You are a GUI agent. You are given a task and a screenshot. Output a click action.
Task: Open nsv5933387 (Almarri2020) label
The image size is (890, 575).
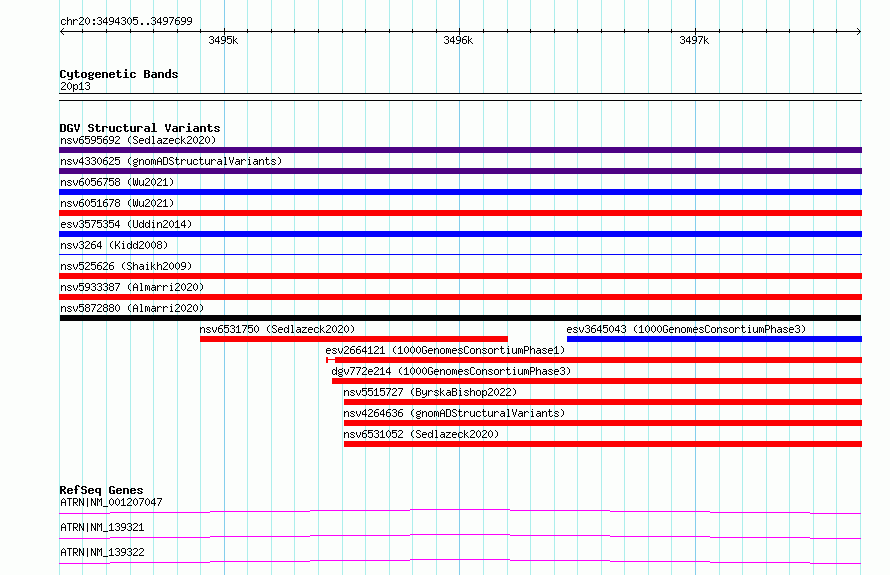tap(132, 287)
